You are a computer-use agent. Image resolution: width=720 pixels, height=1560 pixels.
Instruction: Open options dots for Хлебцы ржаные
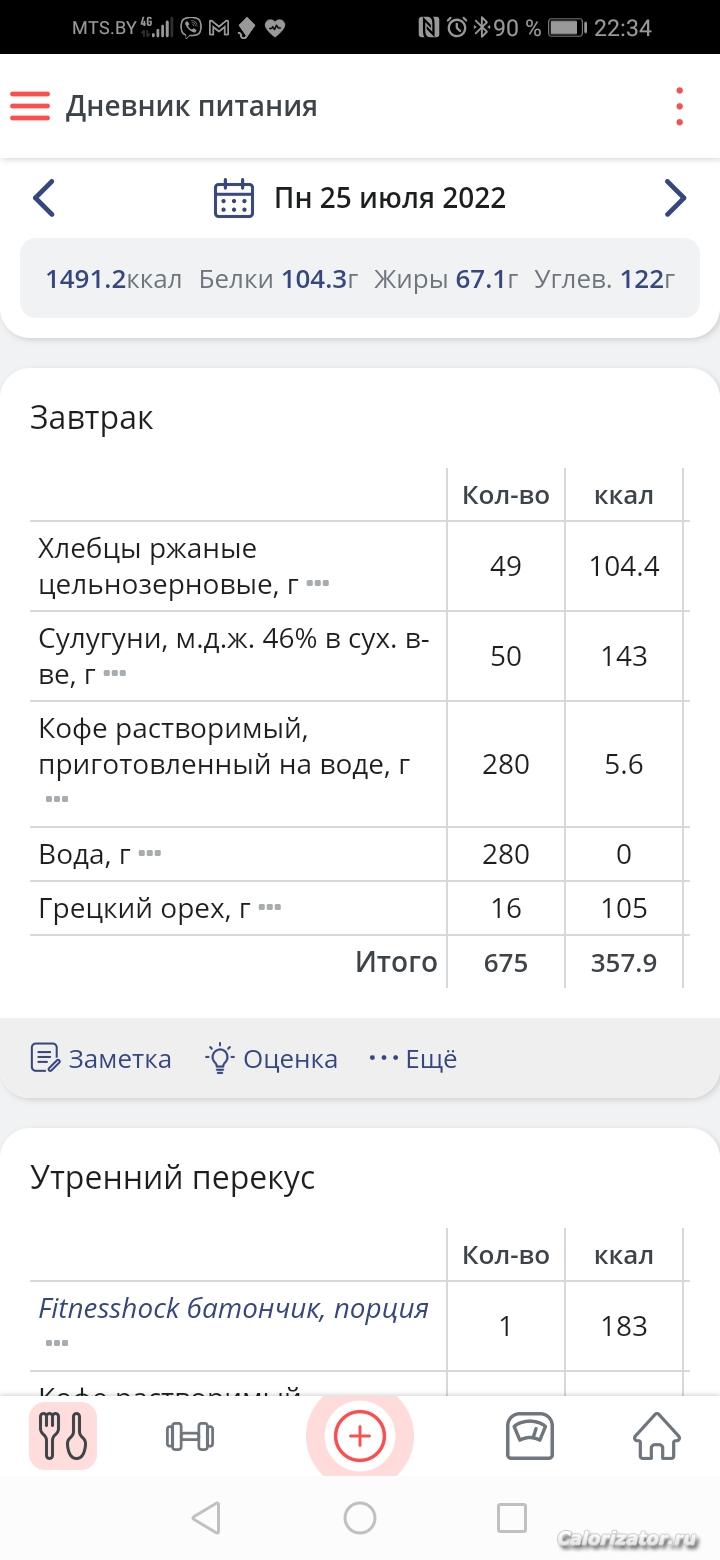[318, 583]
